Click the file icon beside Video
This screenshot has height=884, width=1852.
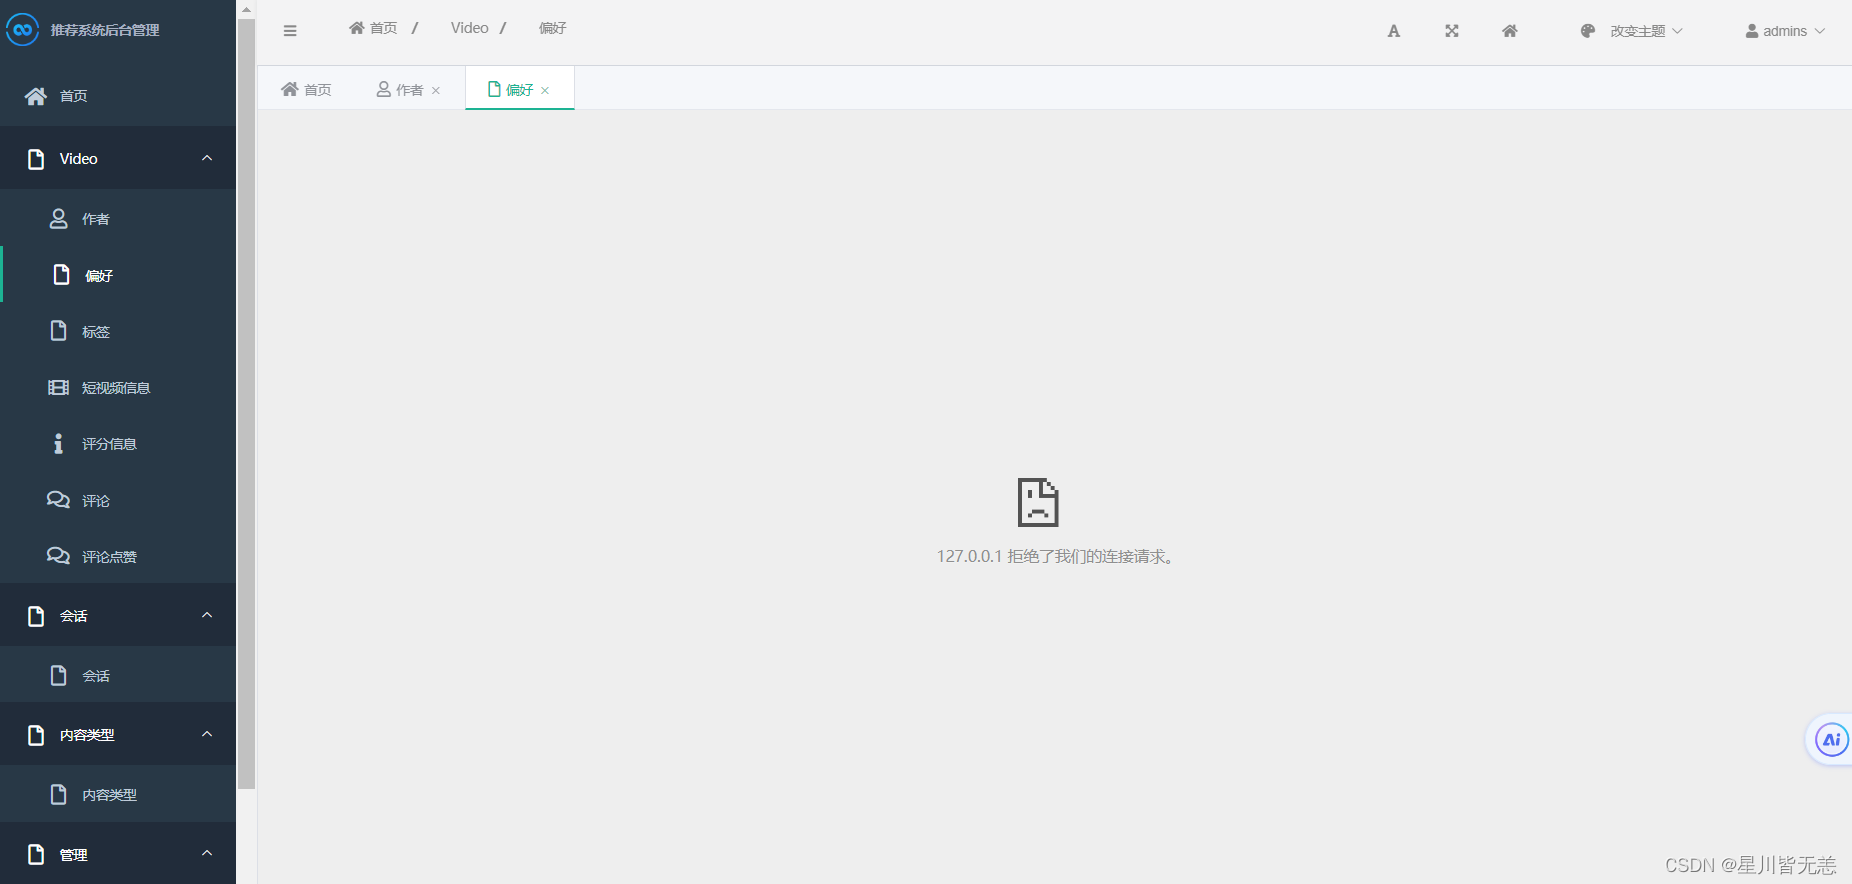(36, 159)
